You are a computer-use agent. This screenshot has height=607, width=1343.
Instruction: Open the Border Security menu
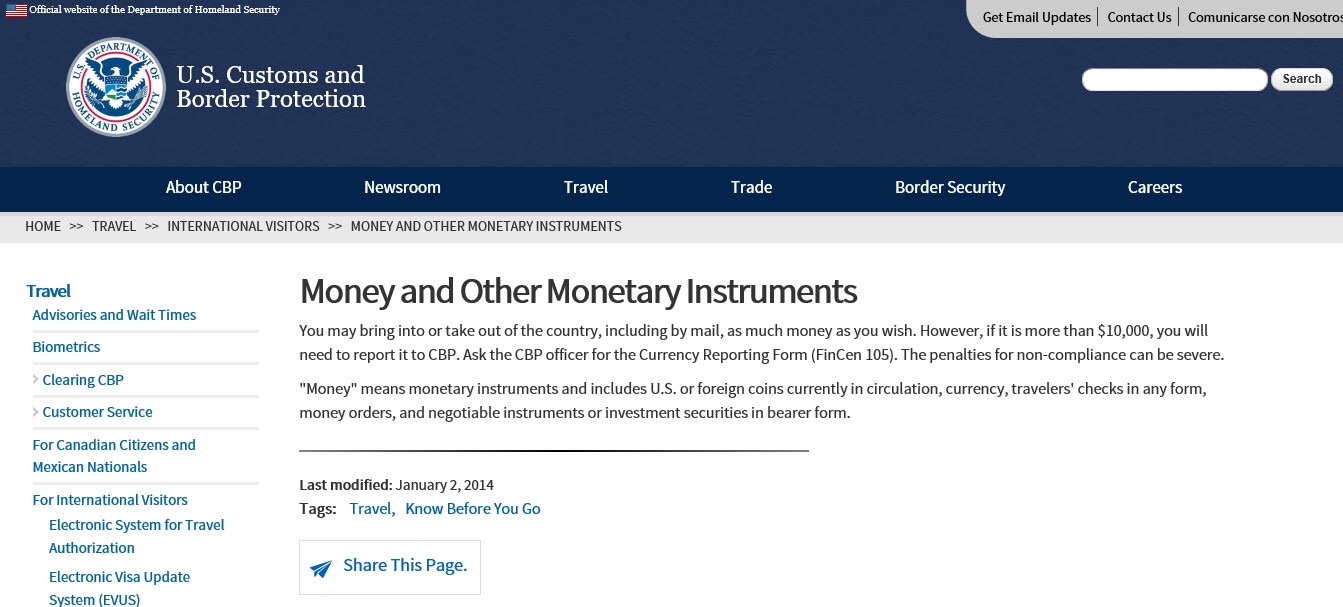tap(950, 187)
